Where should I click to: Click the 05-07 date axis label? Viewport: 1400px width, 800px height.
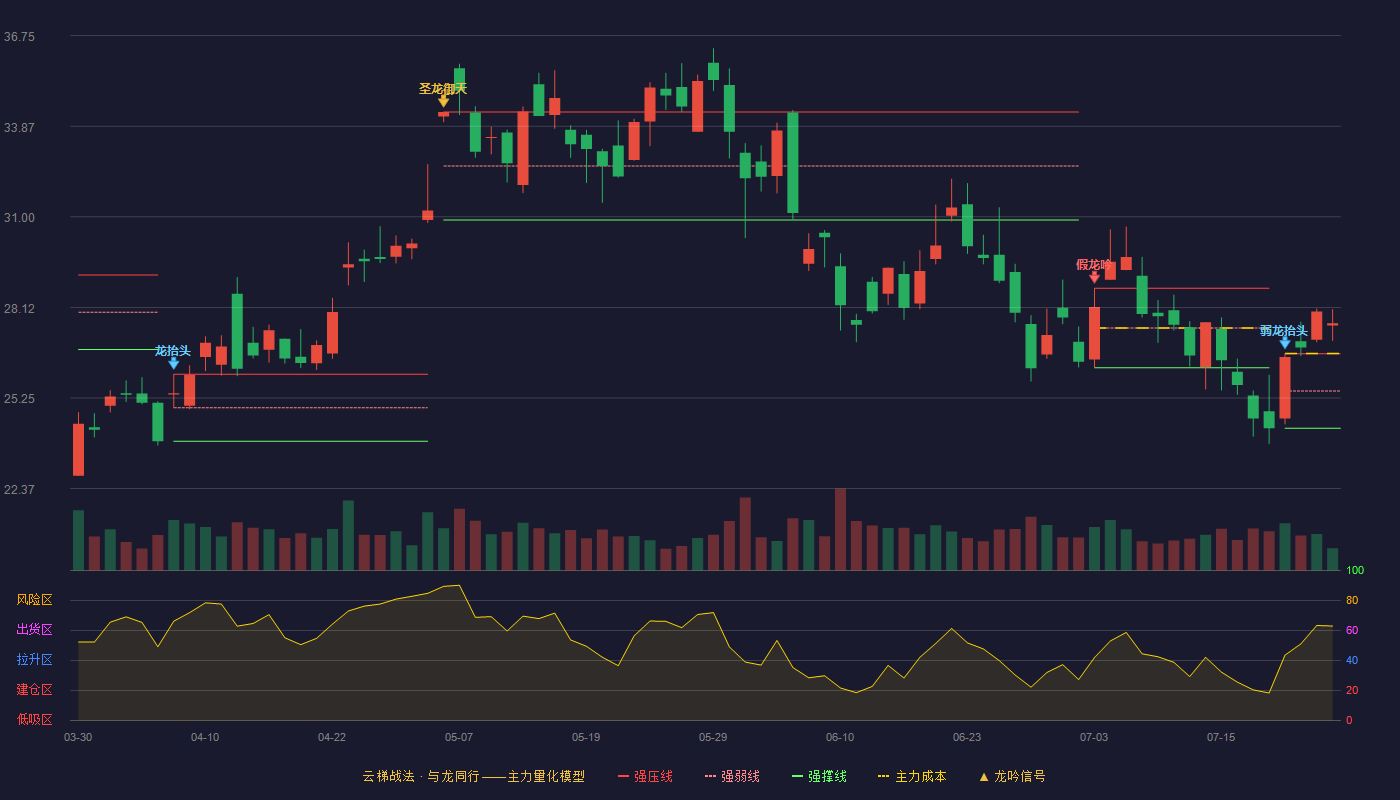[x=459, y=737]
